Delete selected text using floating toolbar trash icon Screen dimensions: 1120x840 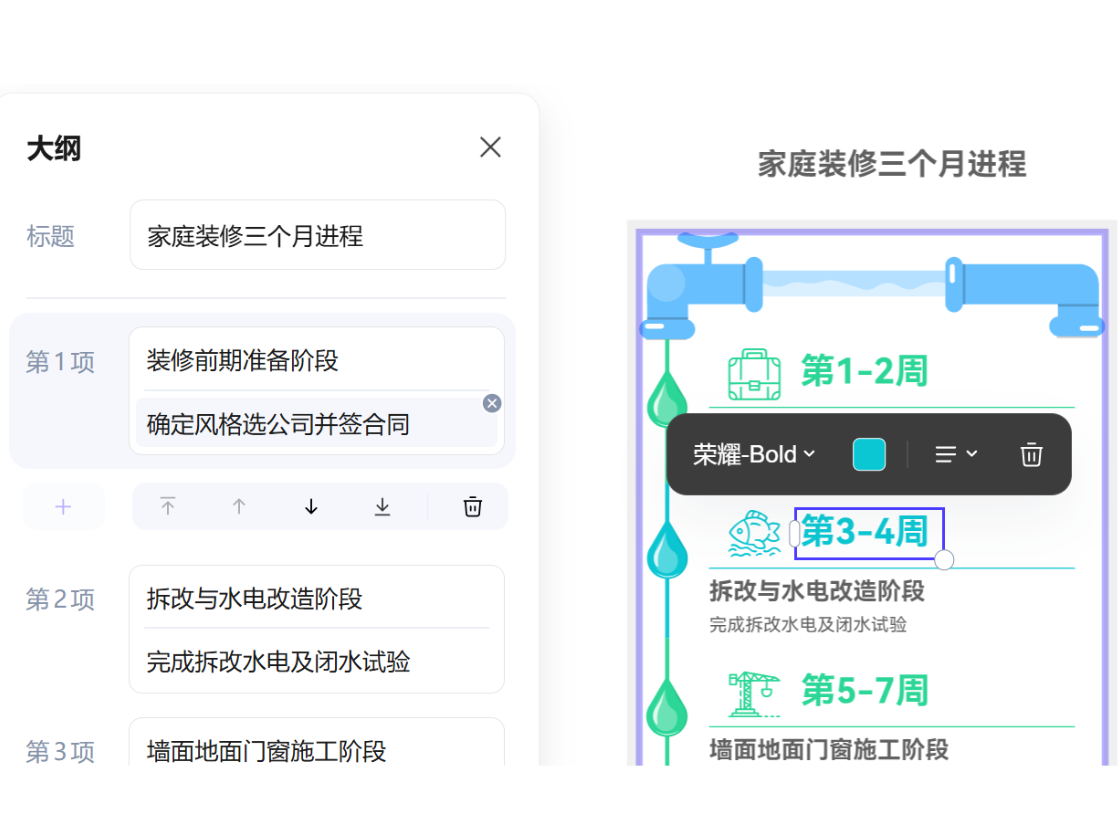pyautogui.click(x=1031, y=454)
